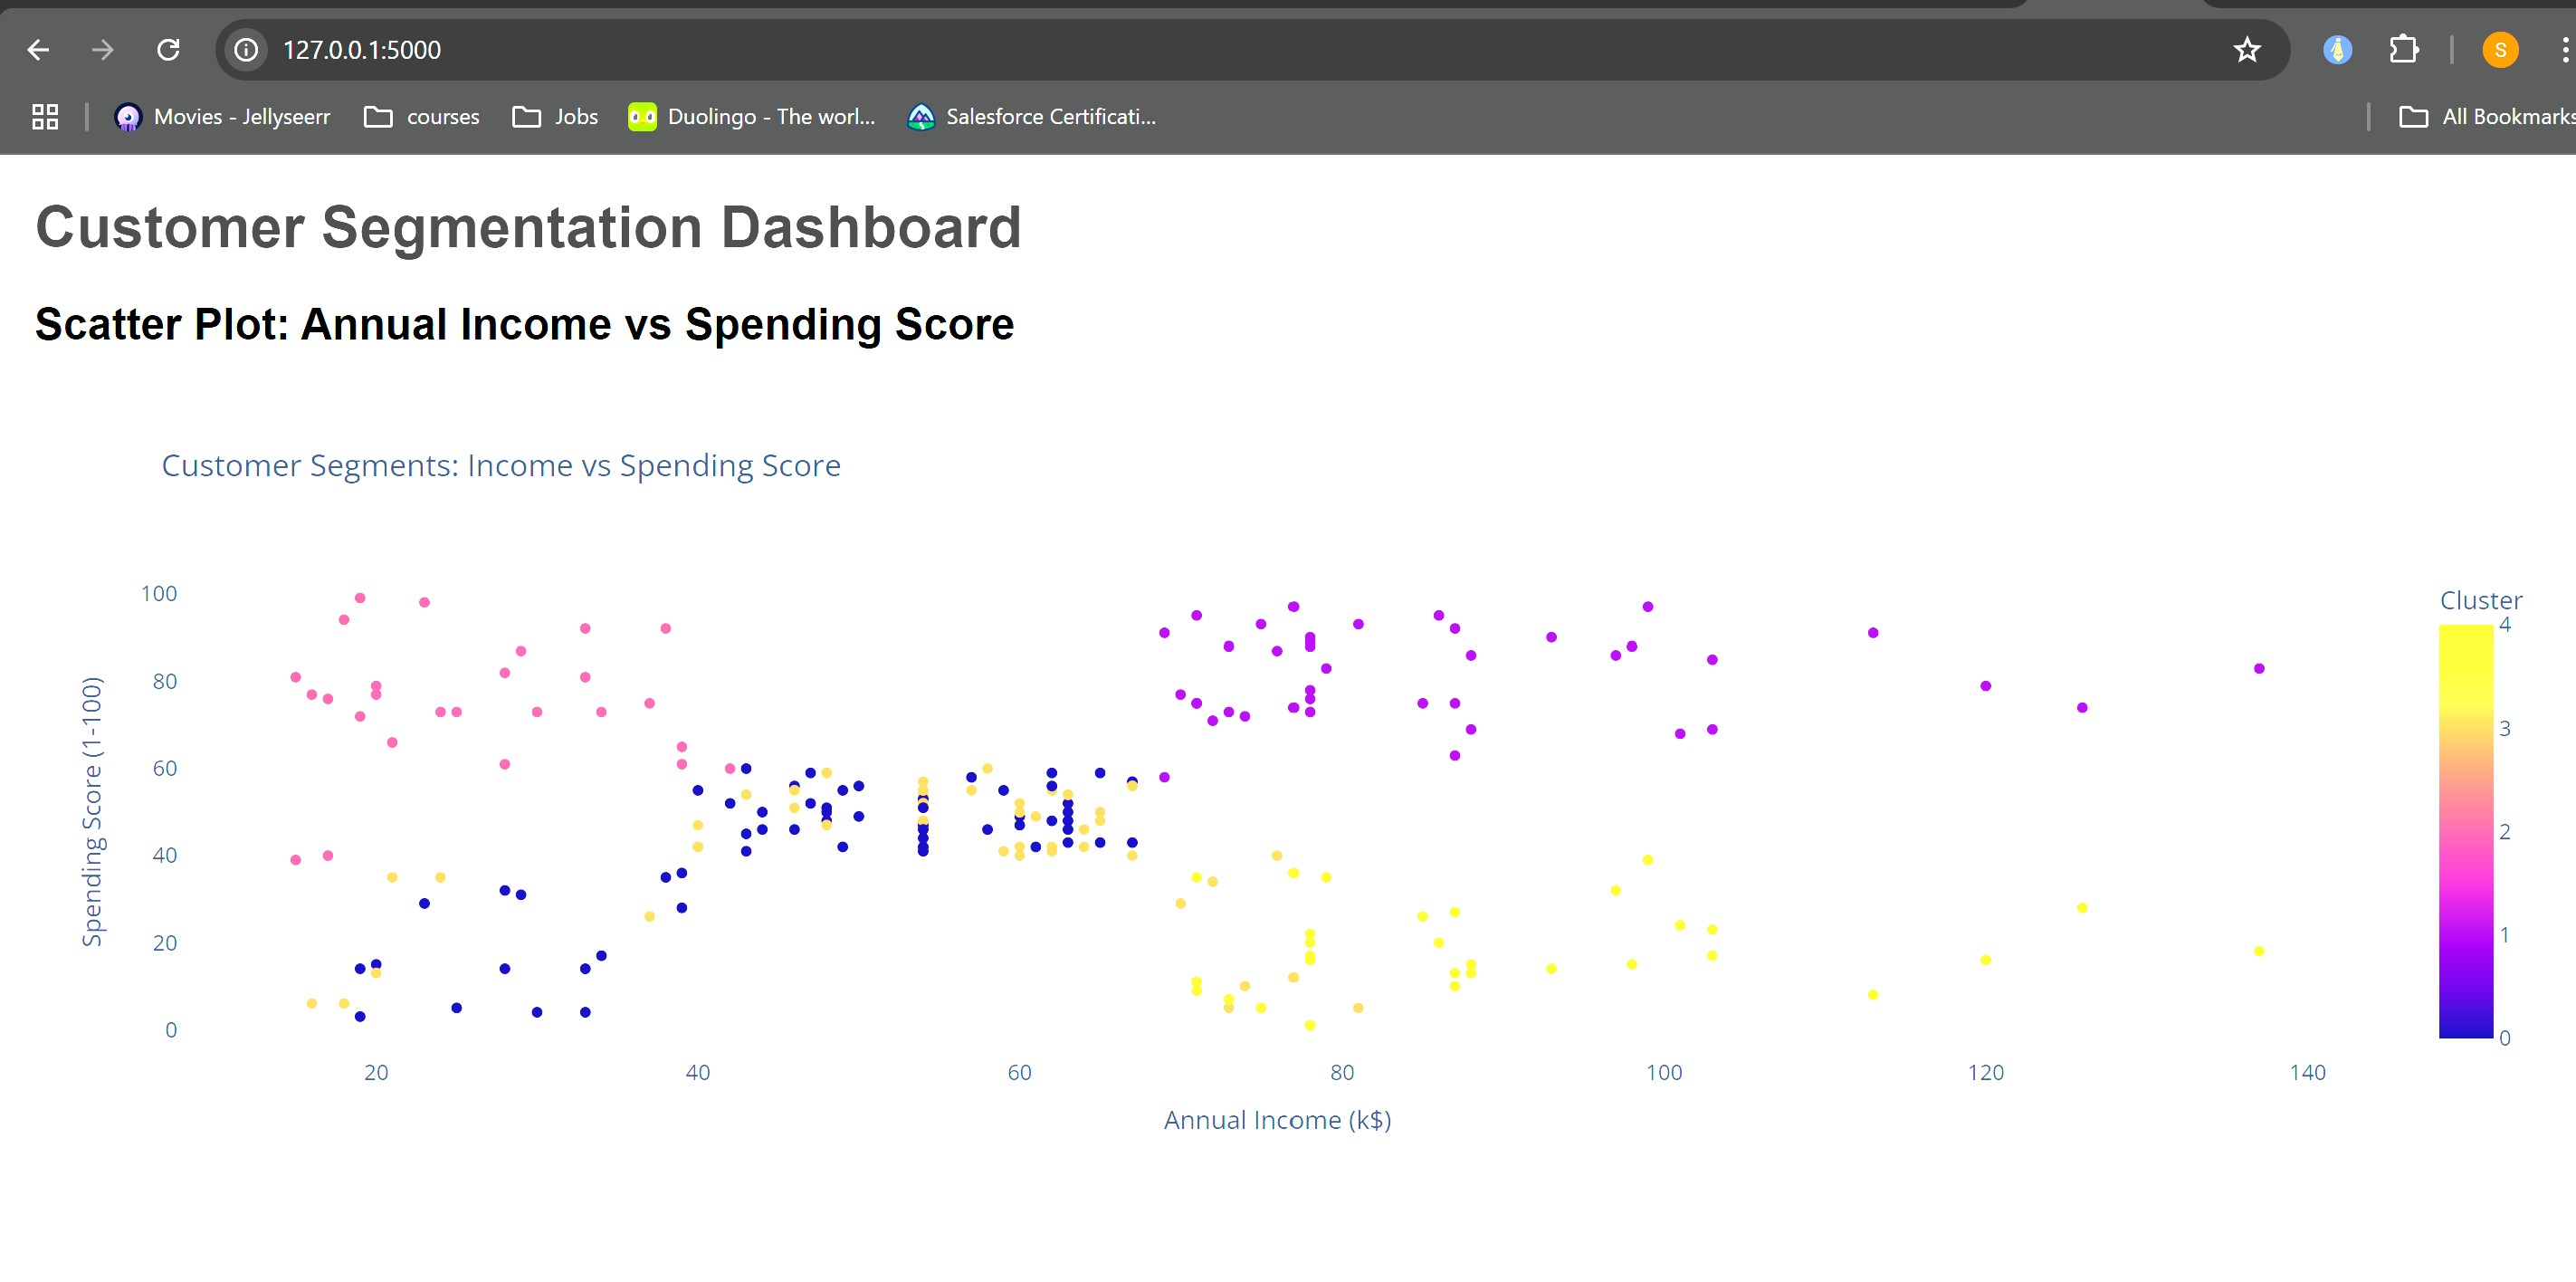Click the site information icon
Screen dimensions: 2576x1282
coord(246,50)
